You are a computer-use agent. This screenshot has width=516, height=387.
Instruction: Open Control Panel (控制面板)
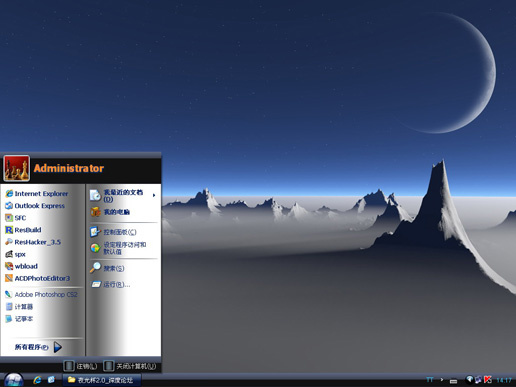113,232
